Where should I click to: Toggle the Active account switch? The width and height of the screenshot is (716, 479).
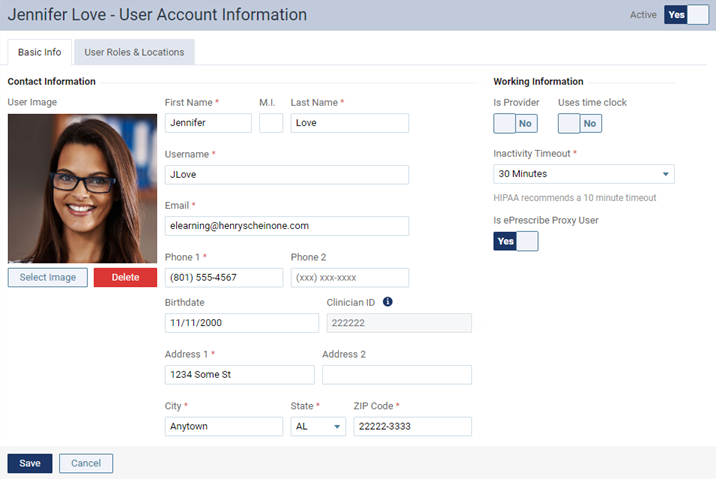[686, 15]
